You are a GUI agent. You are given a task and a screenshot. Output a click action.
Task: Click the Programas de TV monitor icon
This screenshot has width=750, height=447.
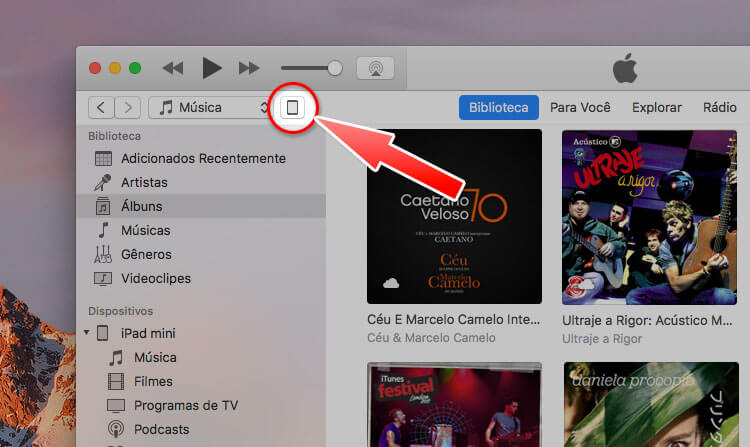coord(116,406)
